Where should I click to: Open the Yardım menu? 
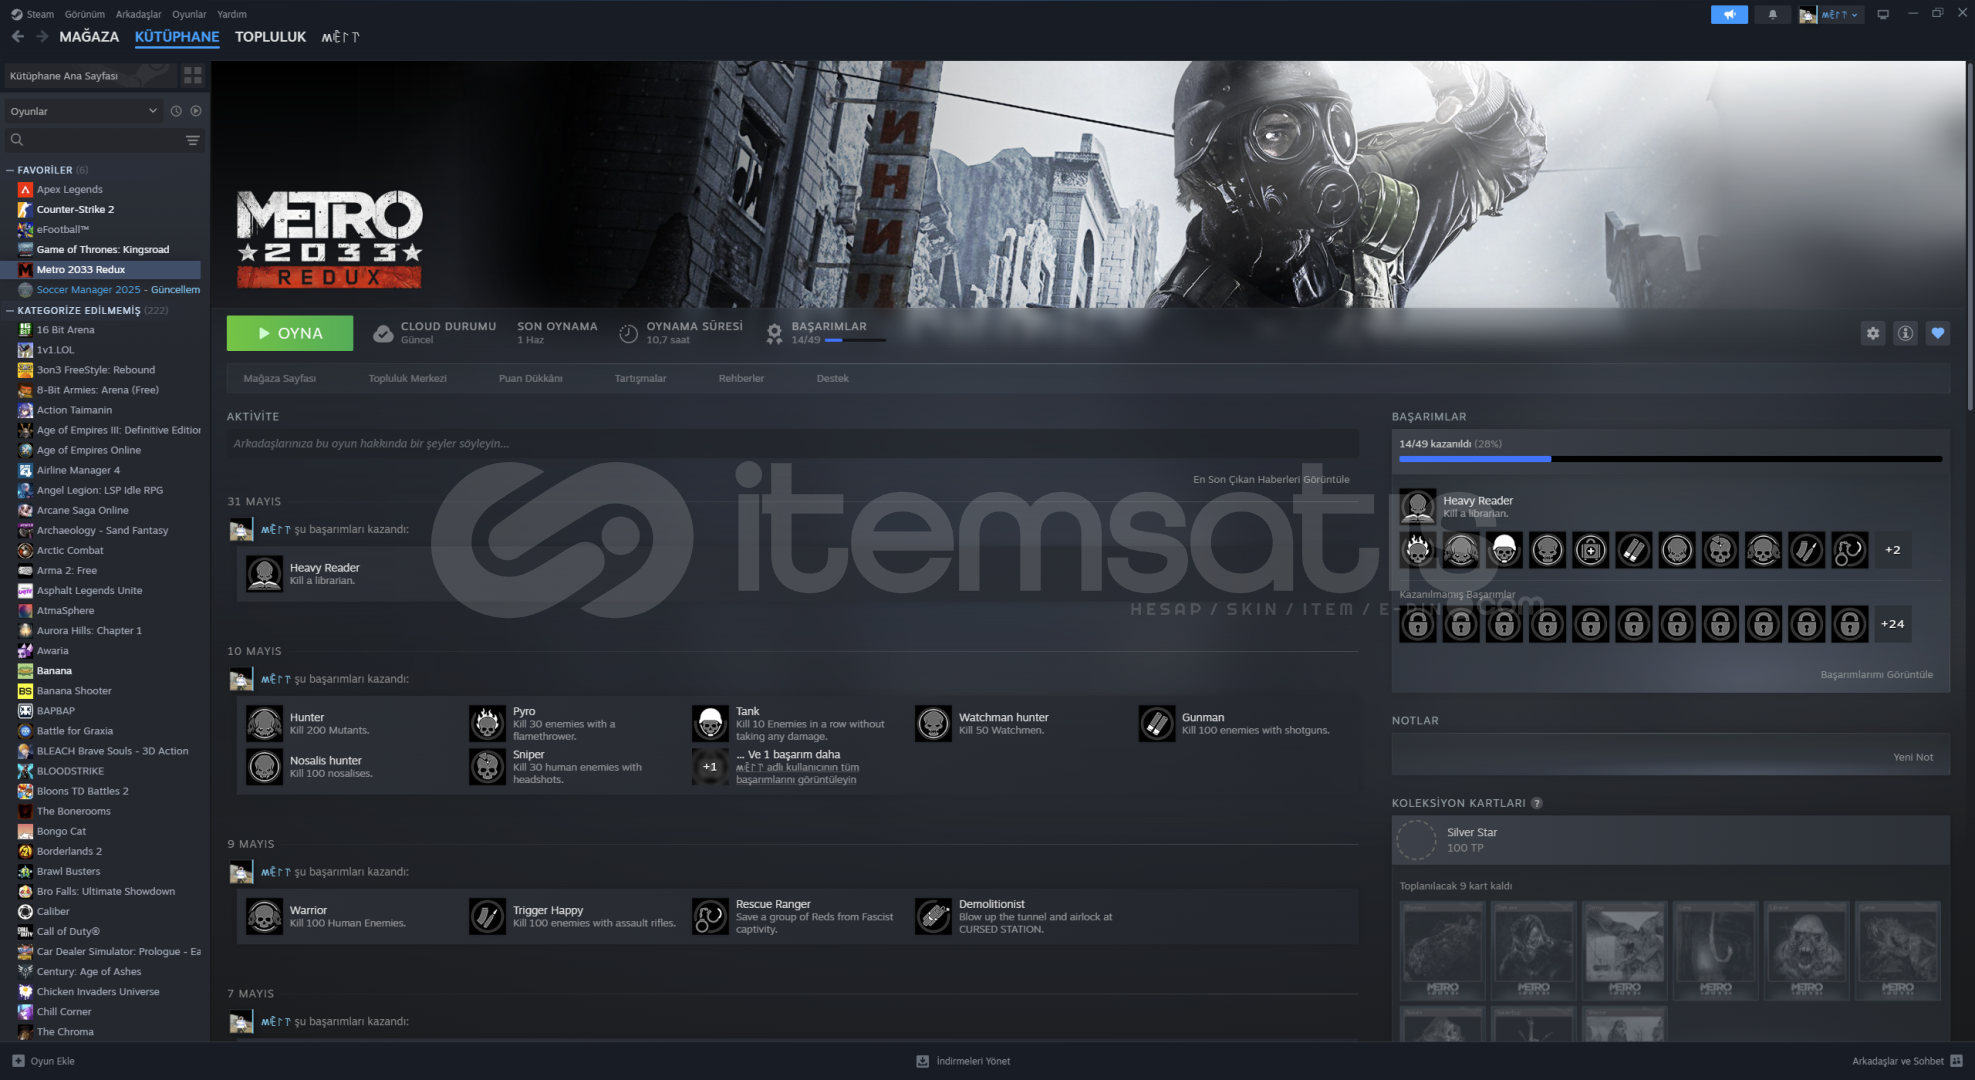click(232, 14)
